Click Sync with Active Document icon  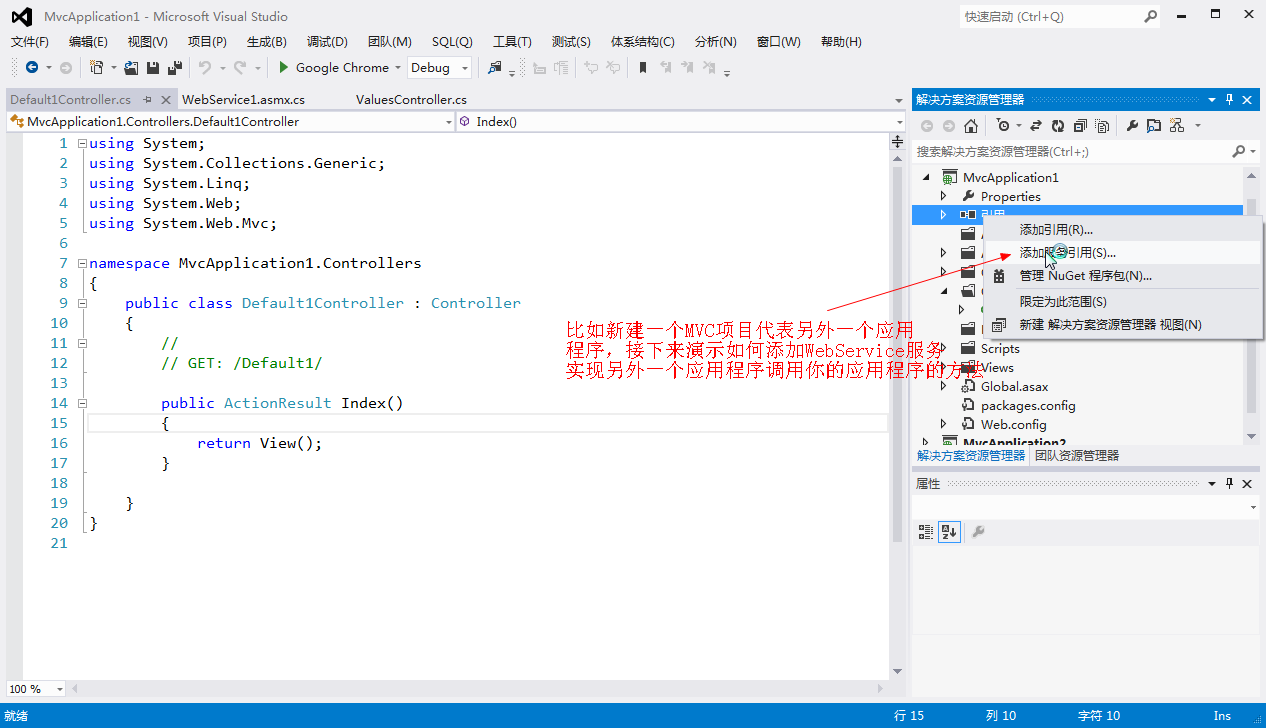pos(1036,126)
